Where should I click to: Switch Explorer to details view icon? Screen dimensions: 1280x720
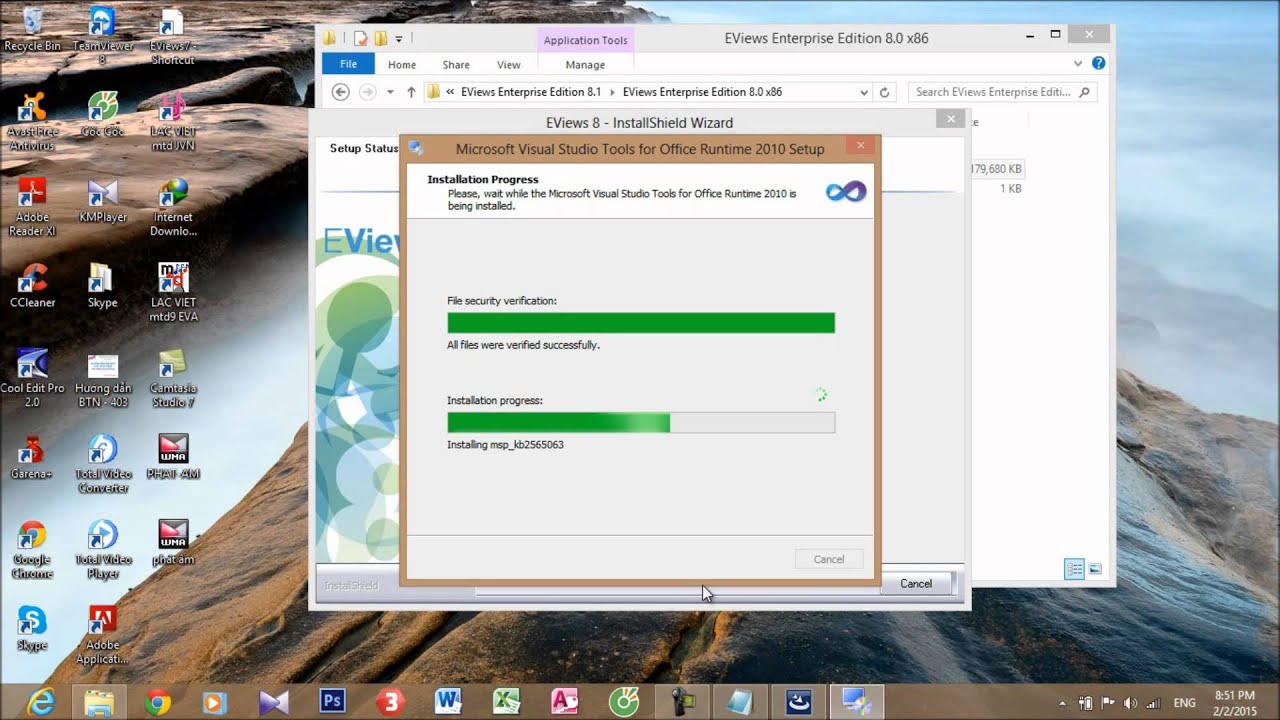click(1074, 569)
